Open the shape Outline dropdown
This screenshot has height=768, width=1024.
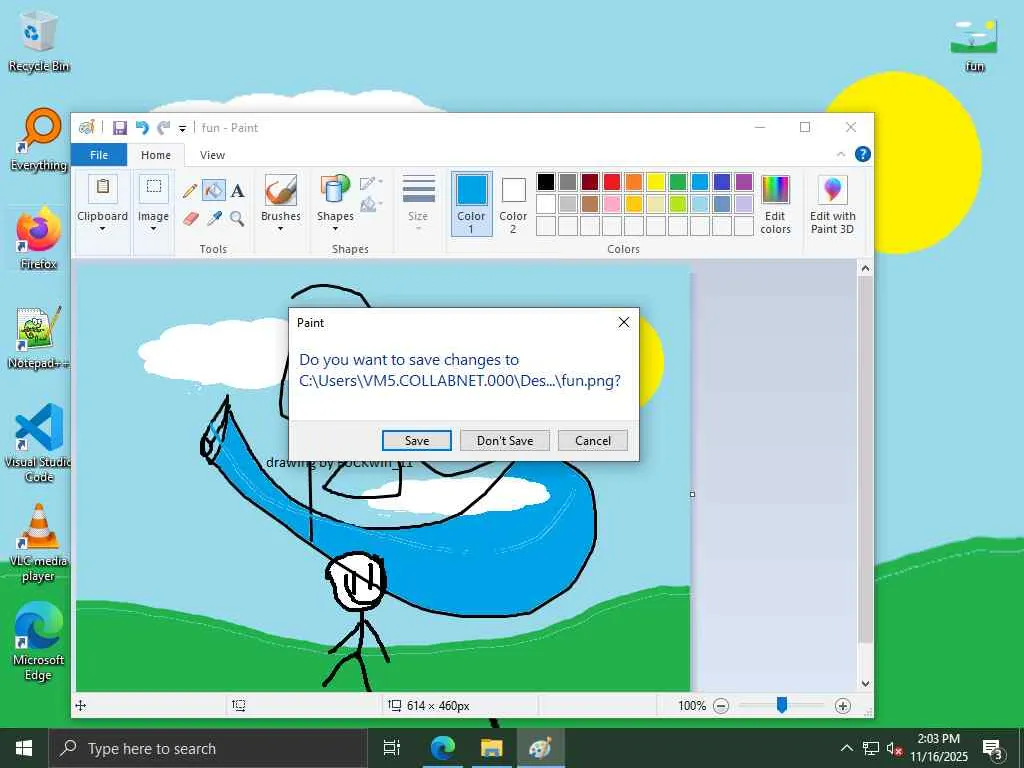point(371,184)
